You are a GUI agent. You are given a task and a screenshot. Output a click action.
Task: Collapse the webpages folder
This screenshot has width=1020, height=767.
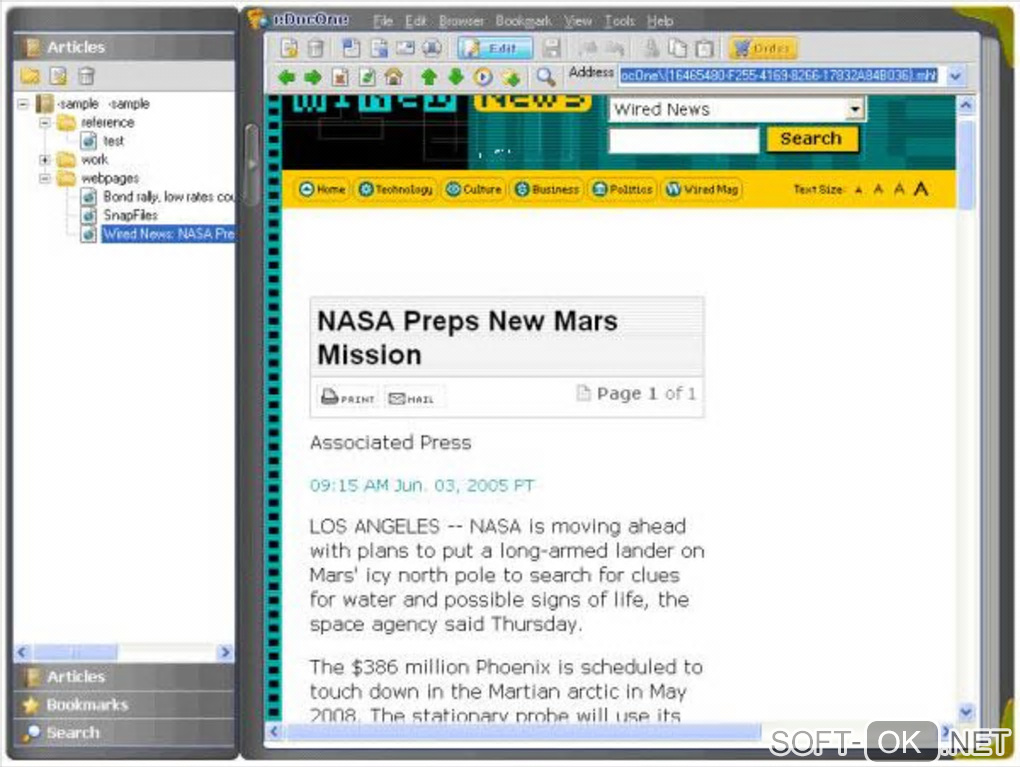coord(44,178)
